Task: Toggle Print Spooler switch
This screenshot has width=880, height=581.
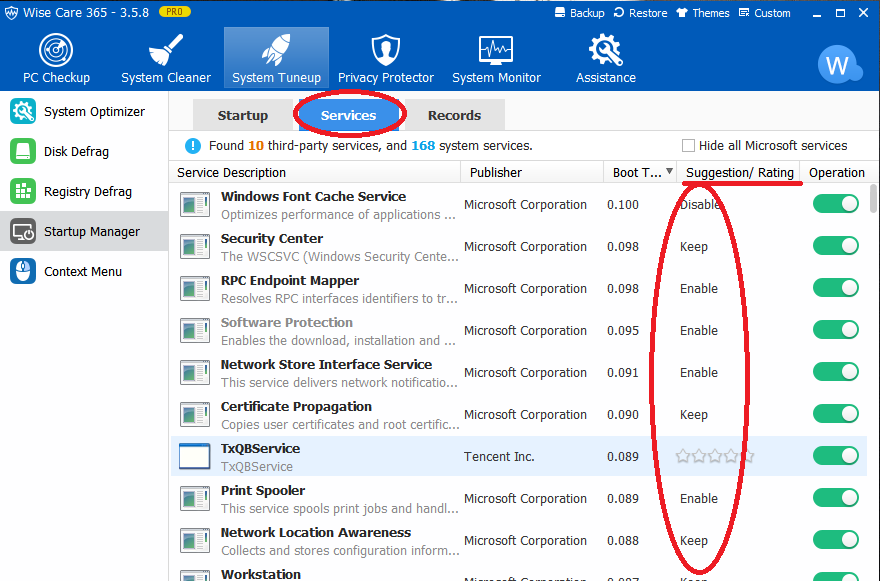Action: click(x=836, y=498)
